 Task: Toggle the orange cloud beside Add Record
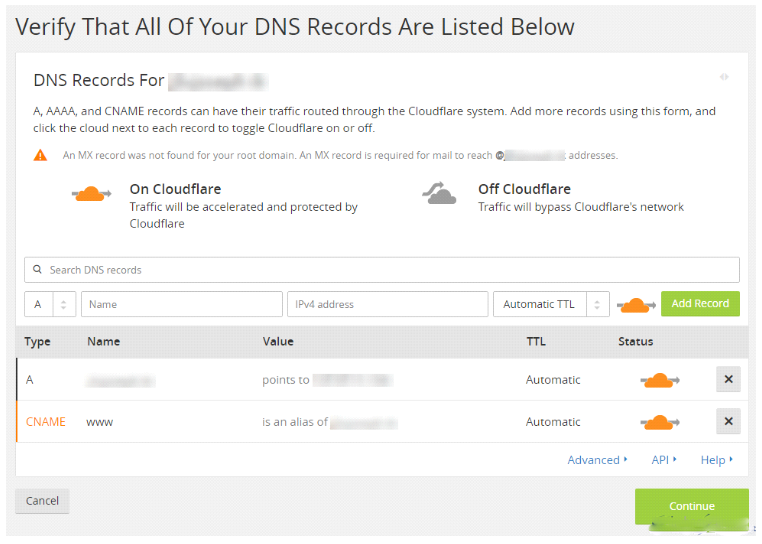pyautogui.click(x=636, y=305)
